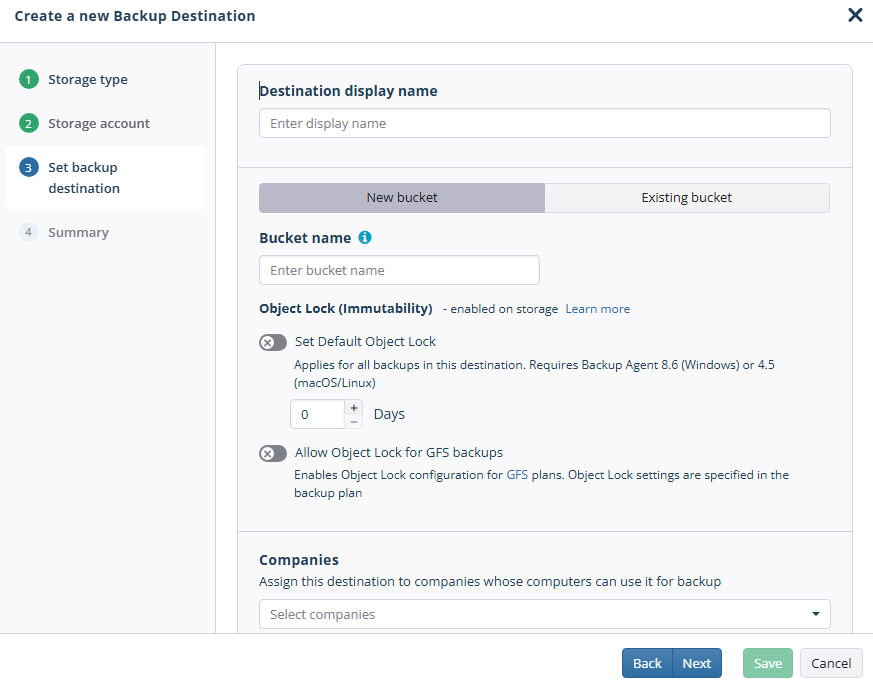This screenshot has height=687, width=873.
Task: Focus the Destination display name field
Action: click(x=545, y=123)
